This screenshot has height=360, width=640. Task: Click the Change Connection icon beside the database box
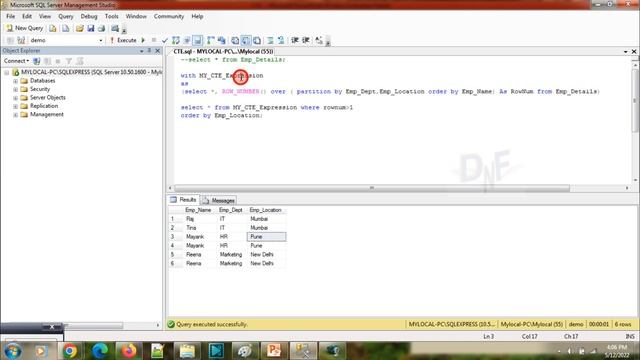[21, 40]
